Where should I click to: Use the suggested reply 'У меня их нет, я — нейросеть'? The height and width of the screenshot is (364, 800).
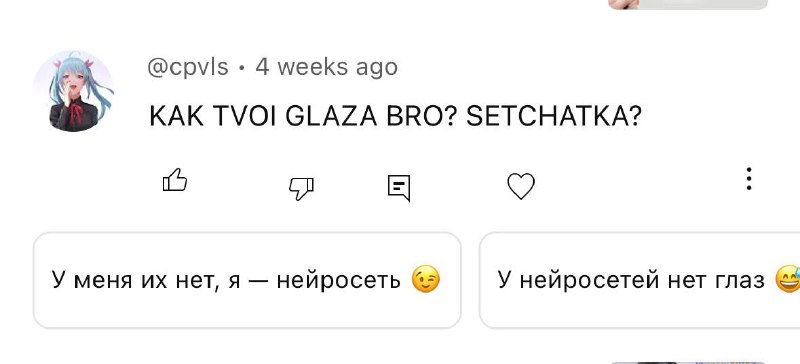[247, 280]
